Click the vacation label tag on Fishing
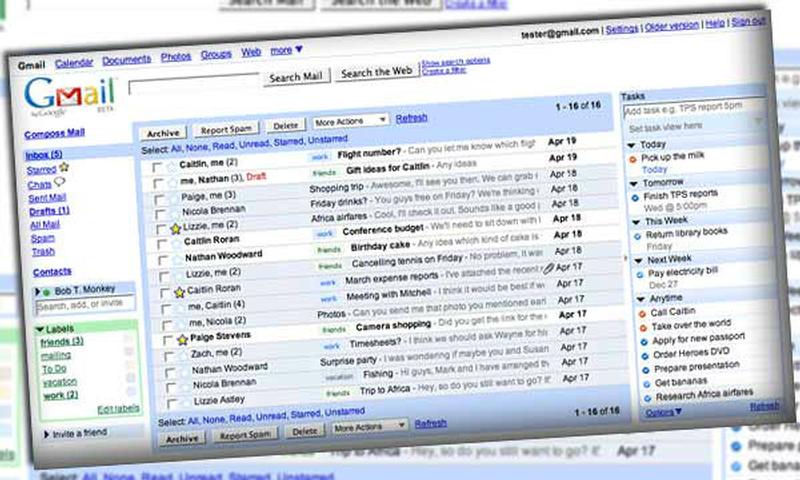 tap(339, 377)
